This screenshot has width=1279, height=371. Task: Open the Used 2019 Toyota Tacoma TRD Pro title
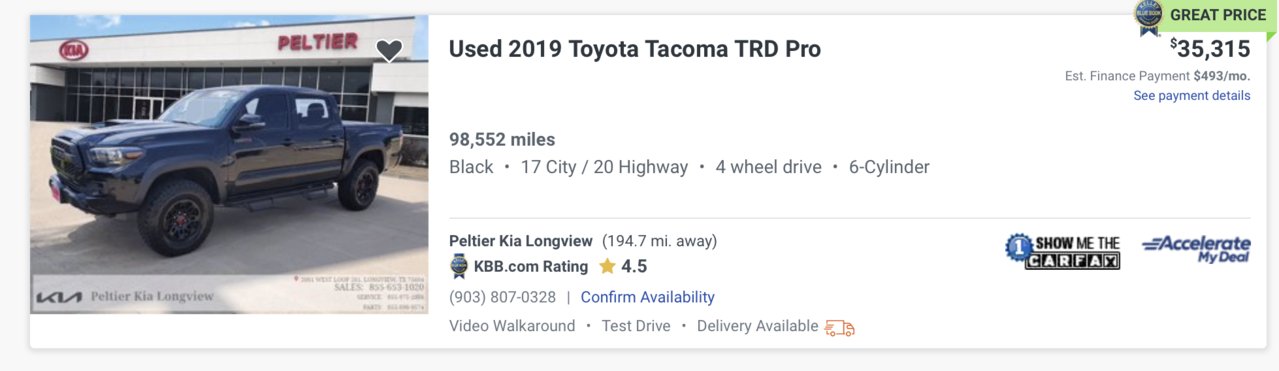point(635,49)
